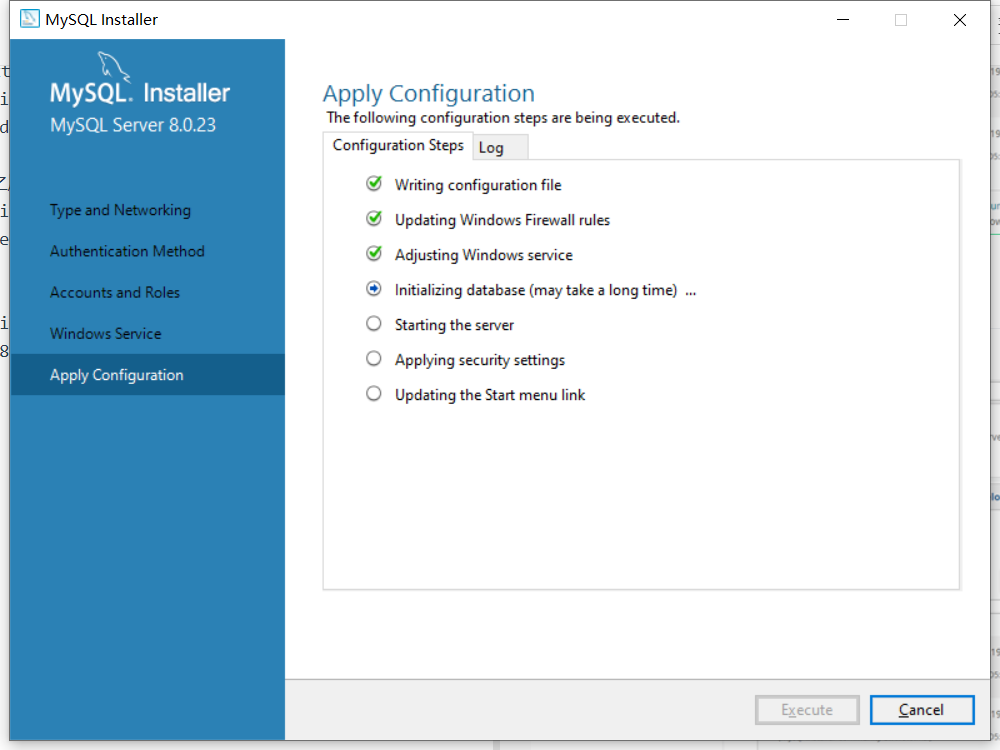Click the 'Apply Configuration' page heading
Viewport: 1000px width, 750px height.
click(429, 94)
